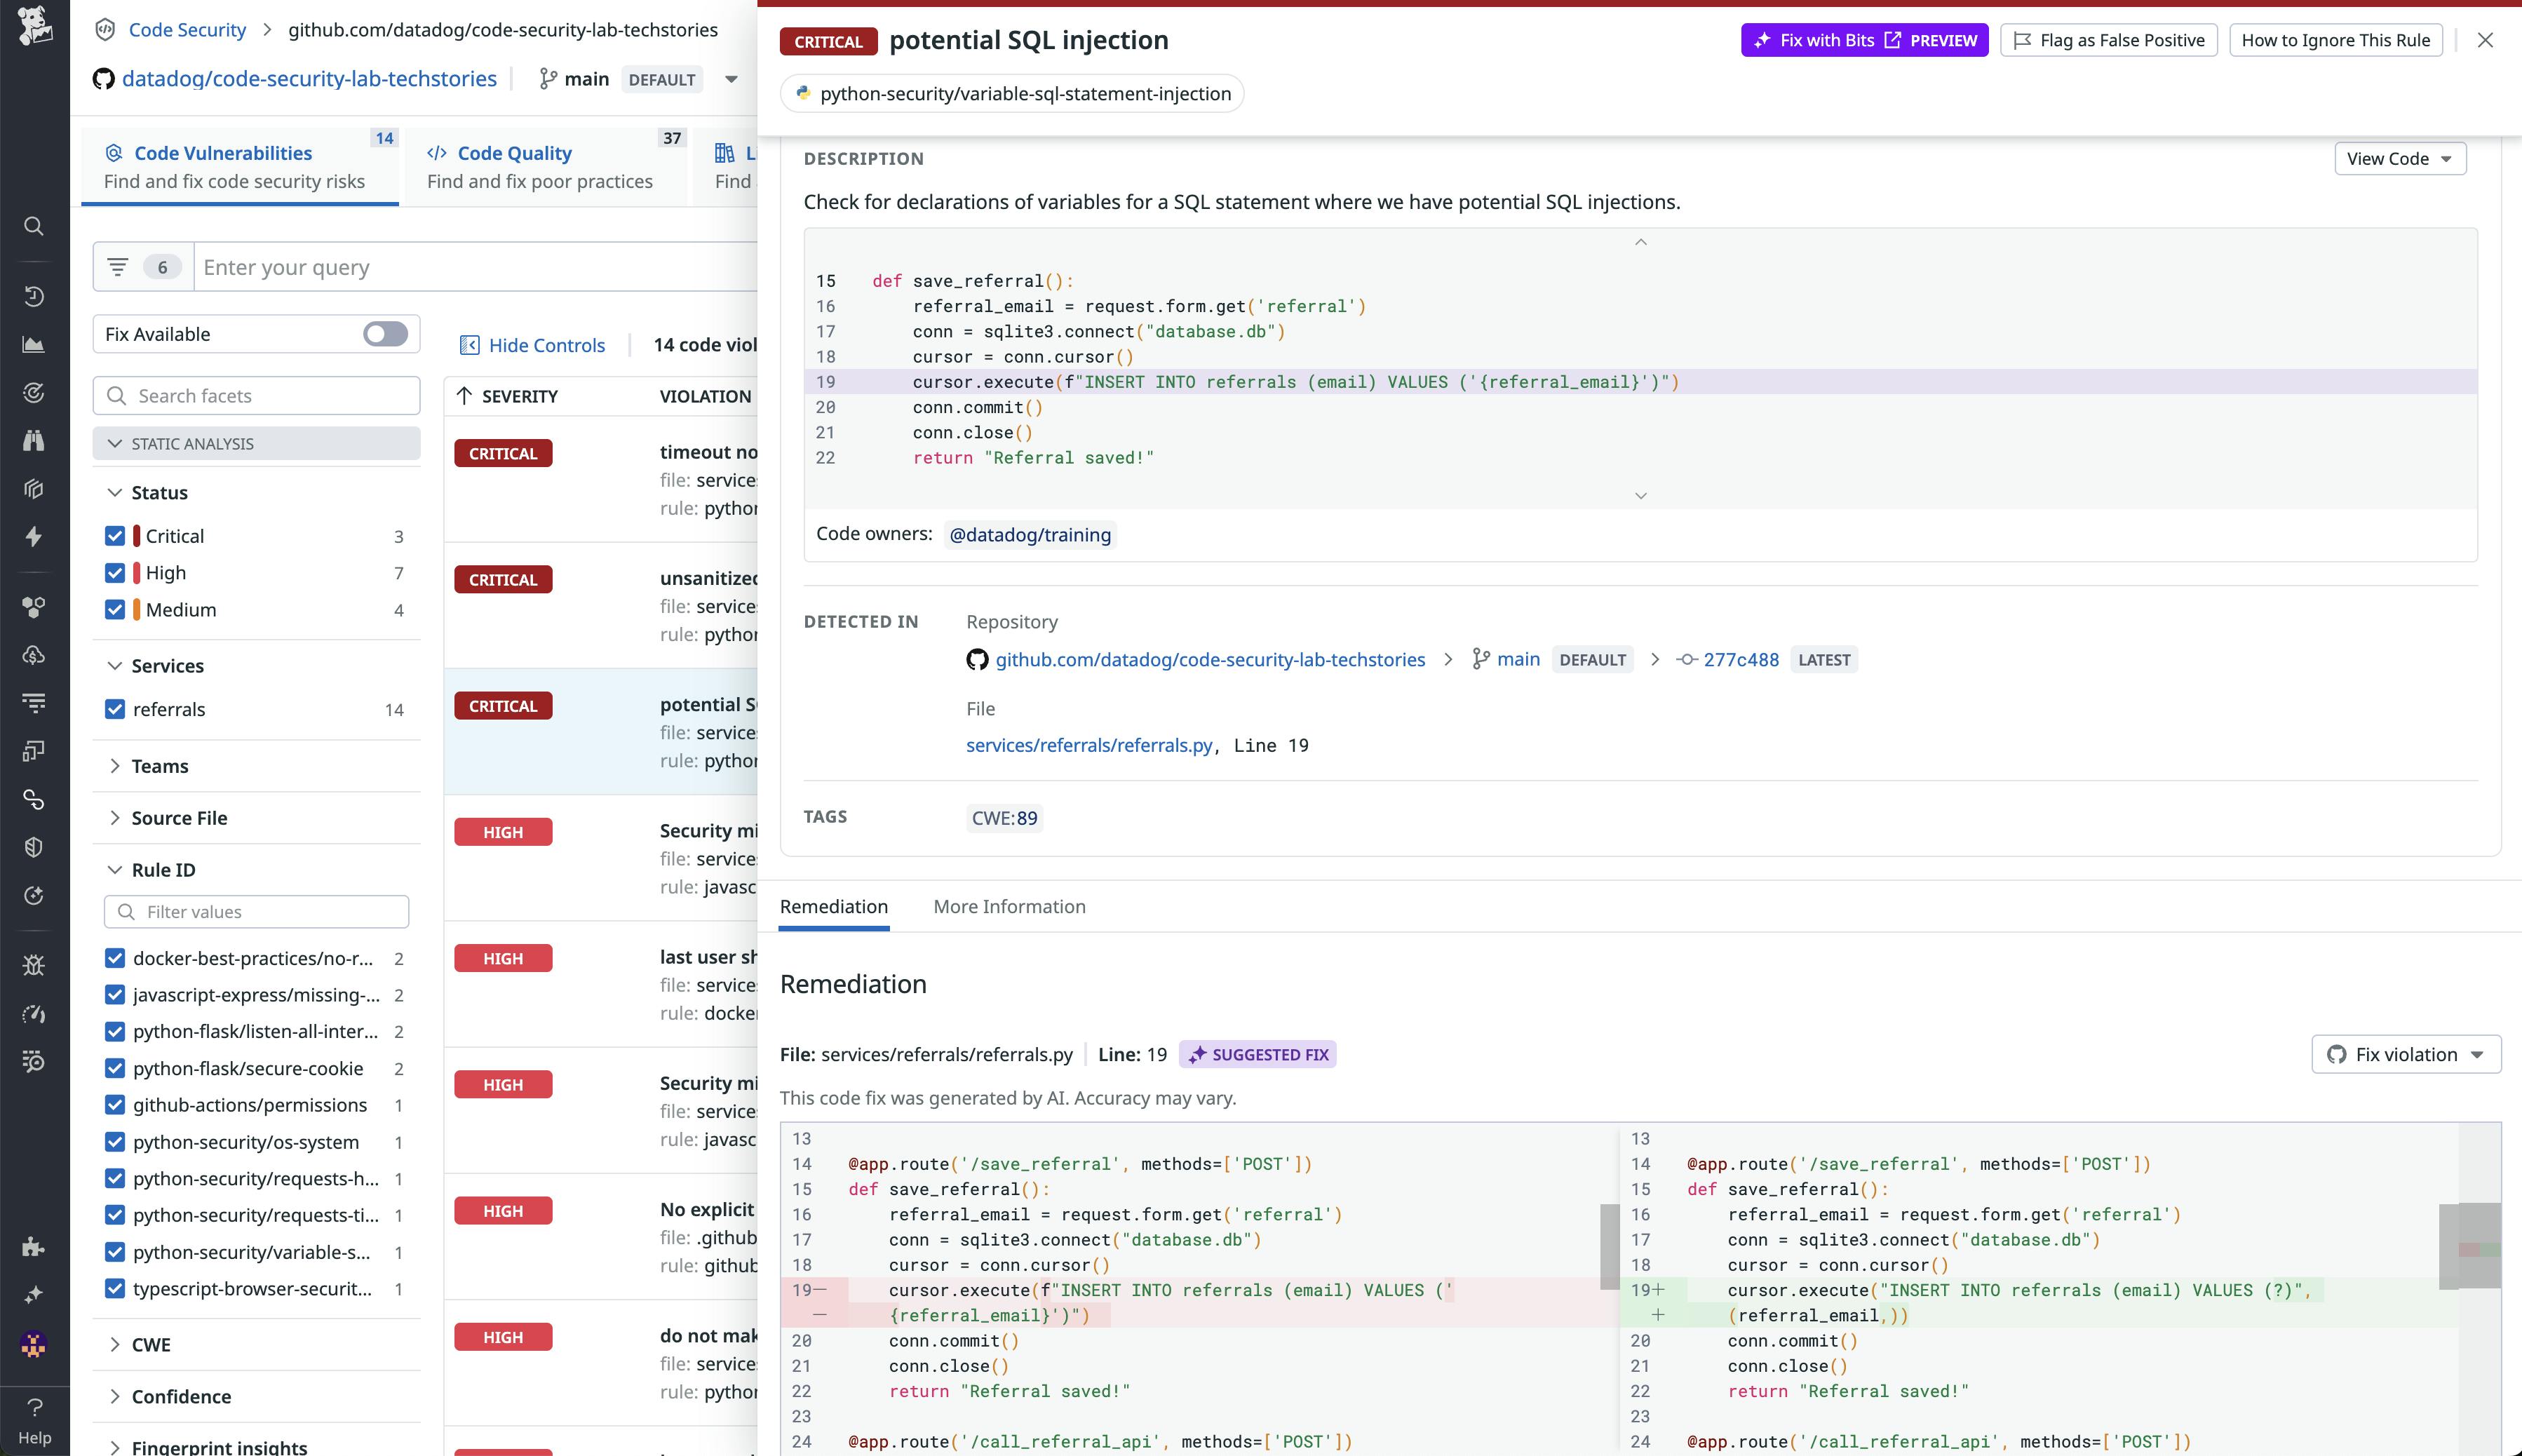2522x1456 pixels.
Task: Switch to the More Information tab
Action: click(1009, 906)
